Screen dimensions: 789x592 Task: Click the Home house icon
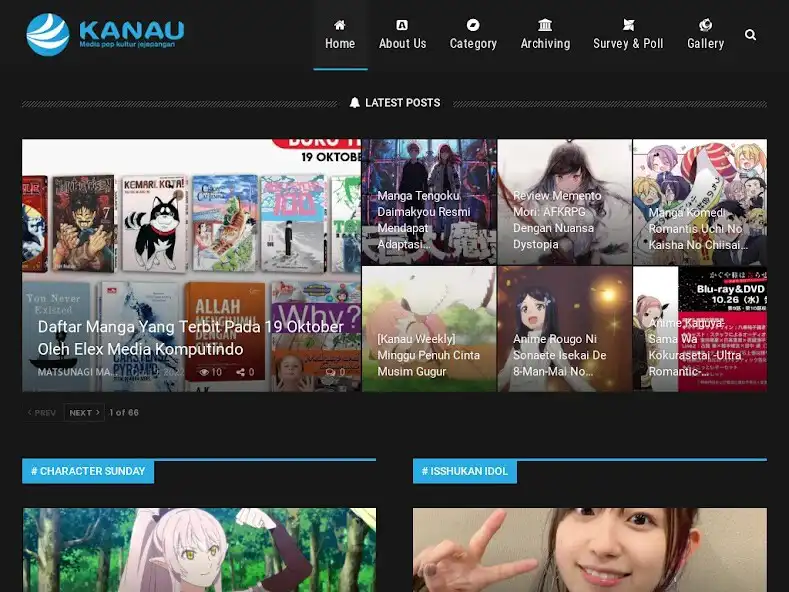point(340,25)
